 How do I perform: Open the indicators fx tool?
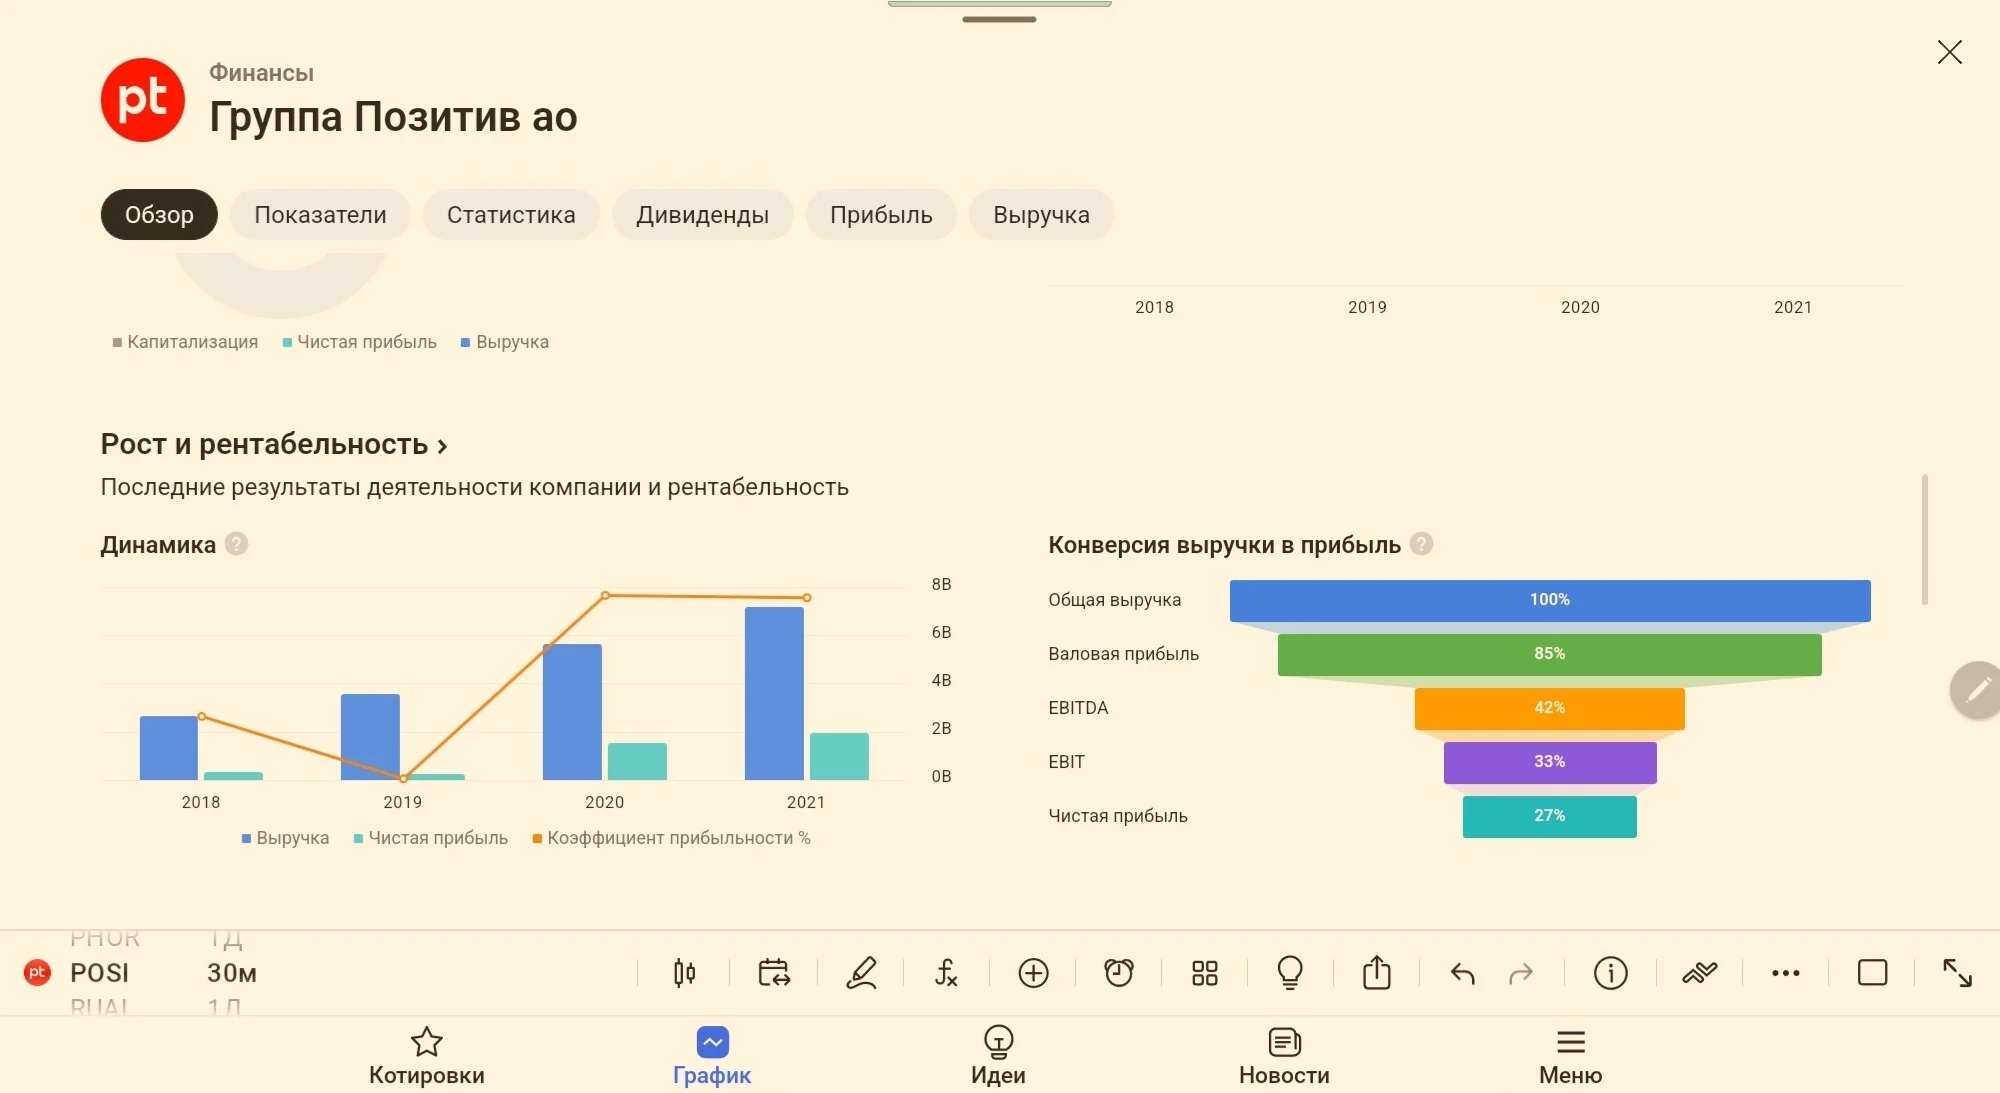[x=946, y=973]
